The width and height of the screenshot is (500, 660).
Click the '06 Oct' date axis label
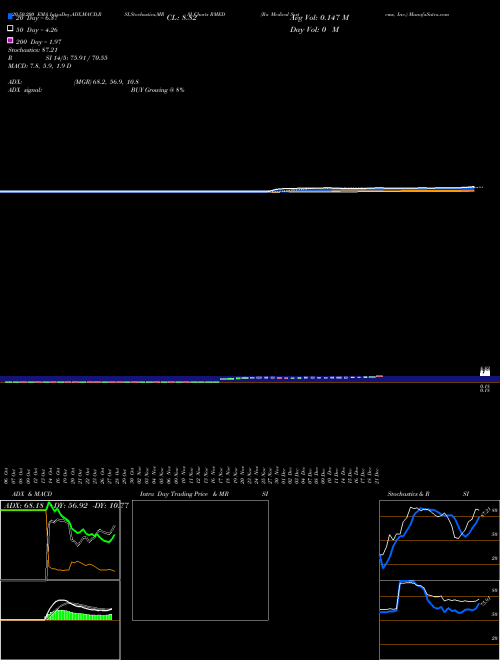point(6,476)
